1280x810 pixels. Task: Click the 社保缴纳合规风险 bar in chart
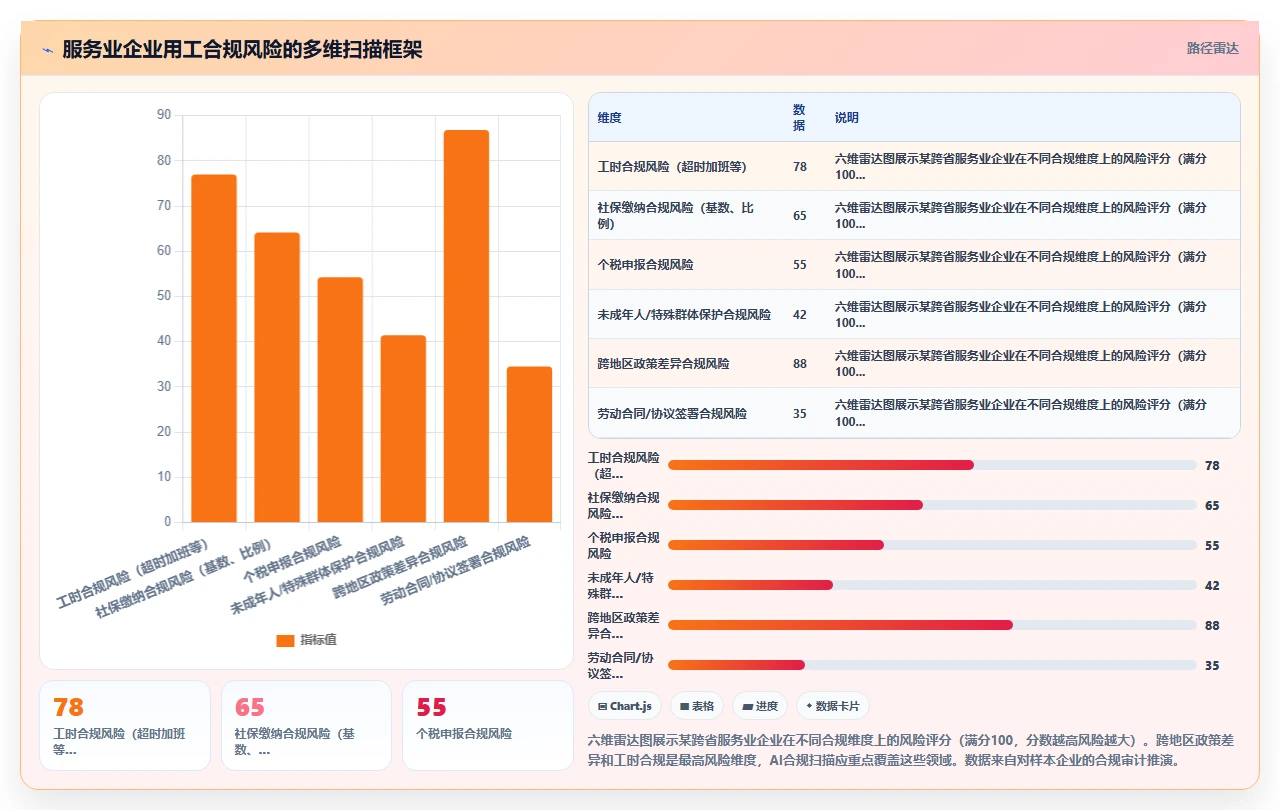277,377
